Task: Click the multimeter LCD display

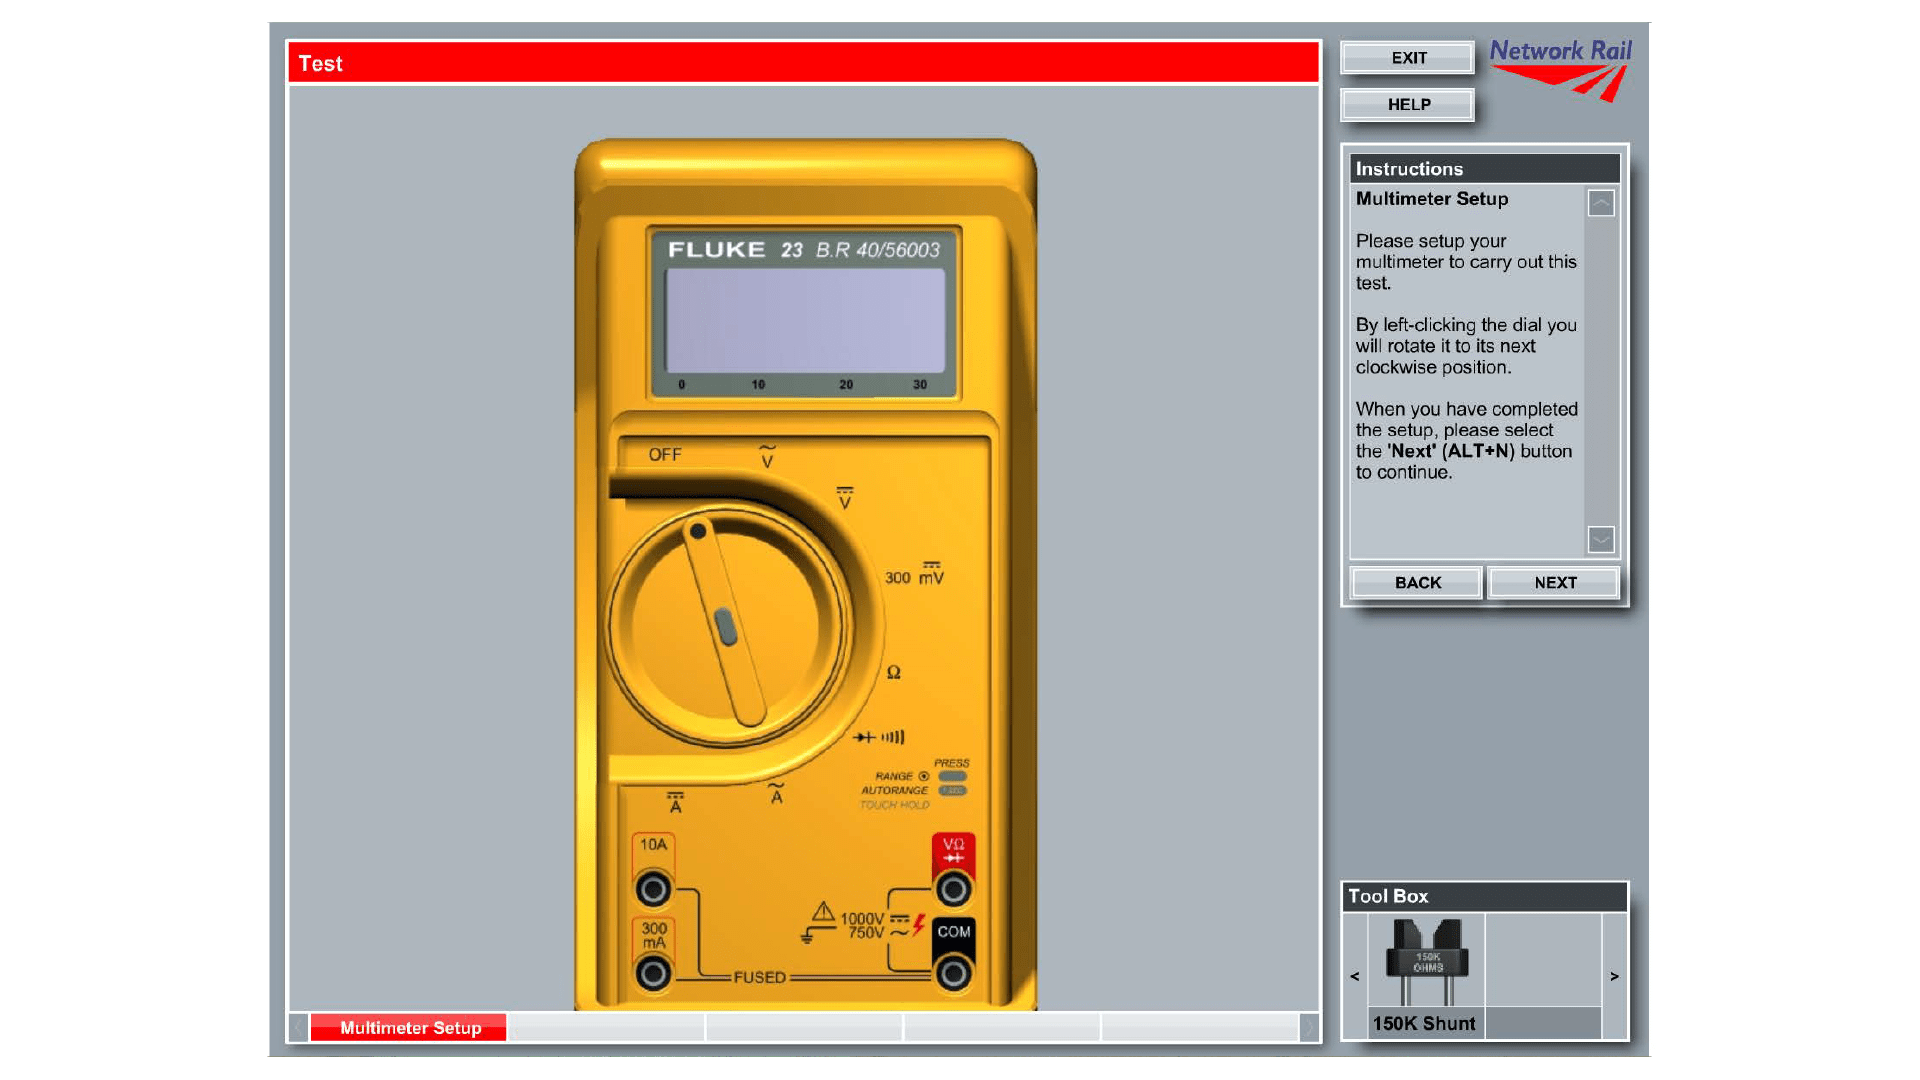Action: (x=805, y=320)
